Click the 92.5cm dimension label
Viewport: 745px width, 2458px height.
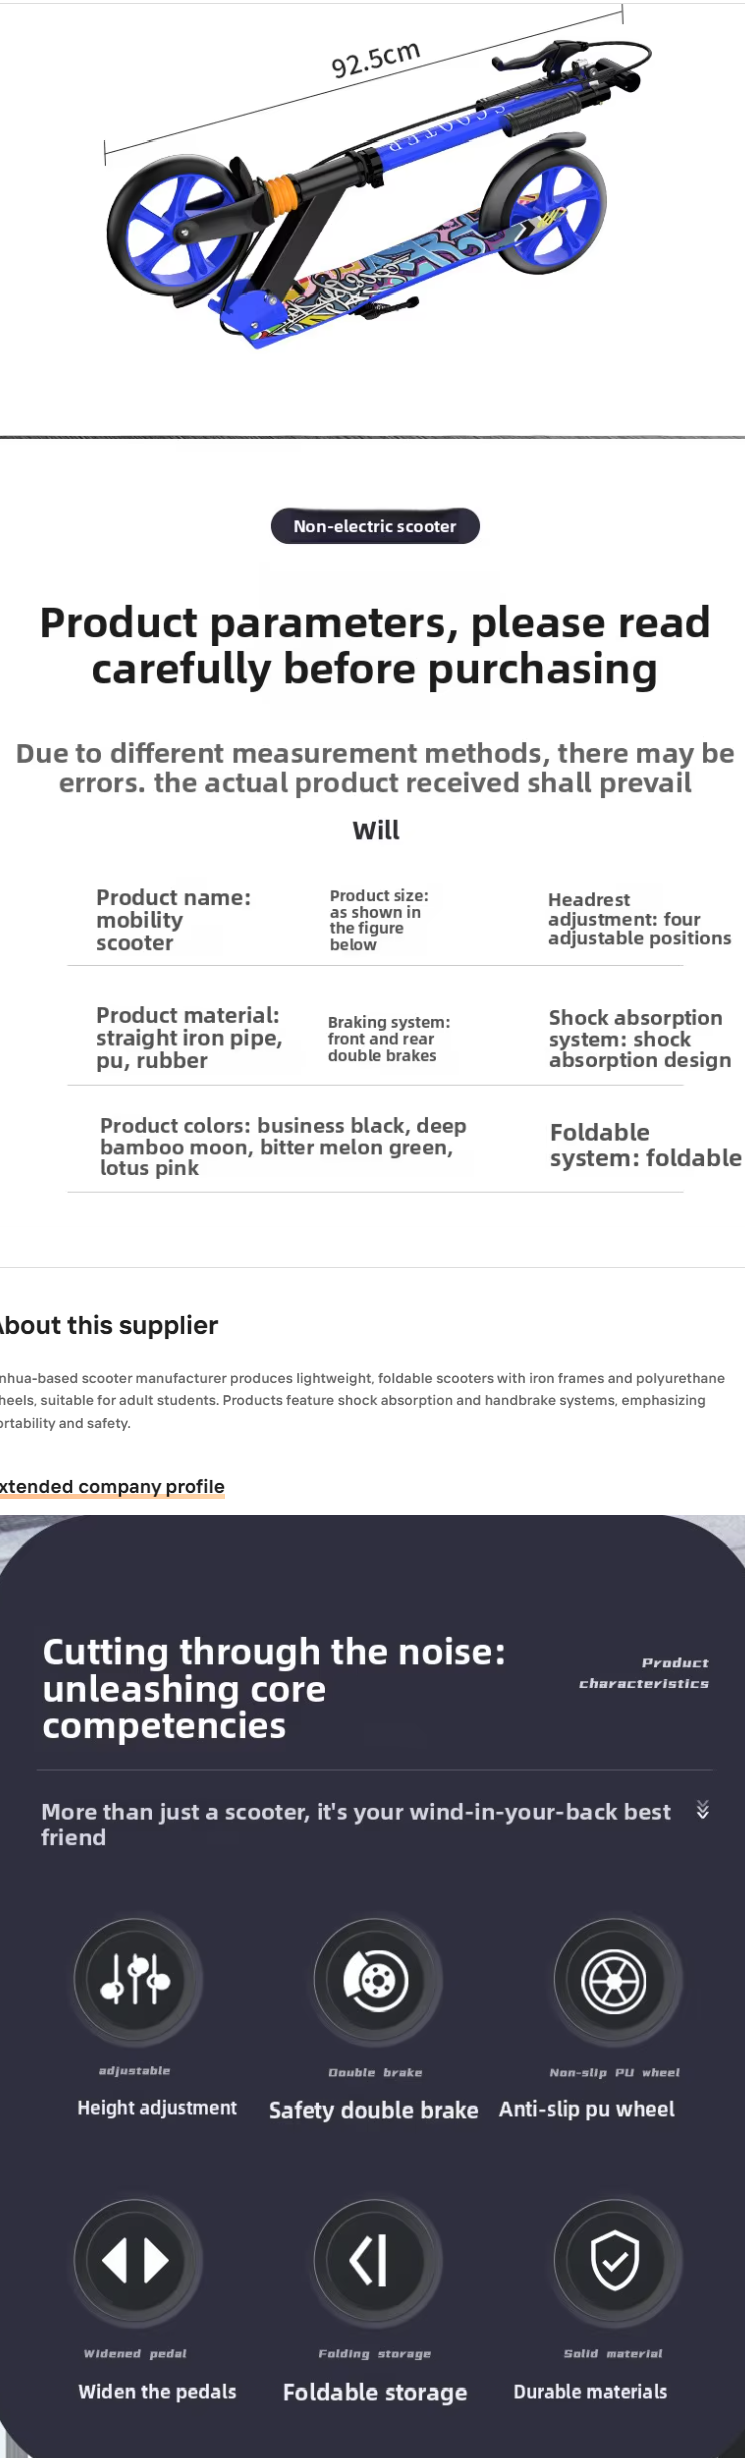(376, 59)
